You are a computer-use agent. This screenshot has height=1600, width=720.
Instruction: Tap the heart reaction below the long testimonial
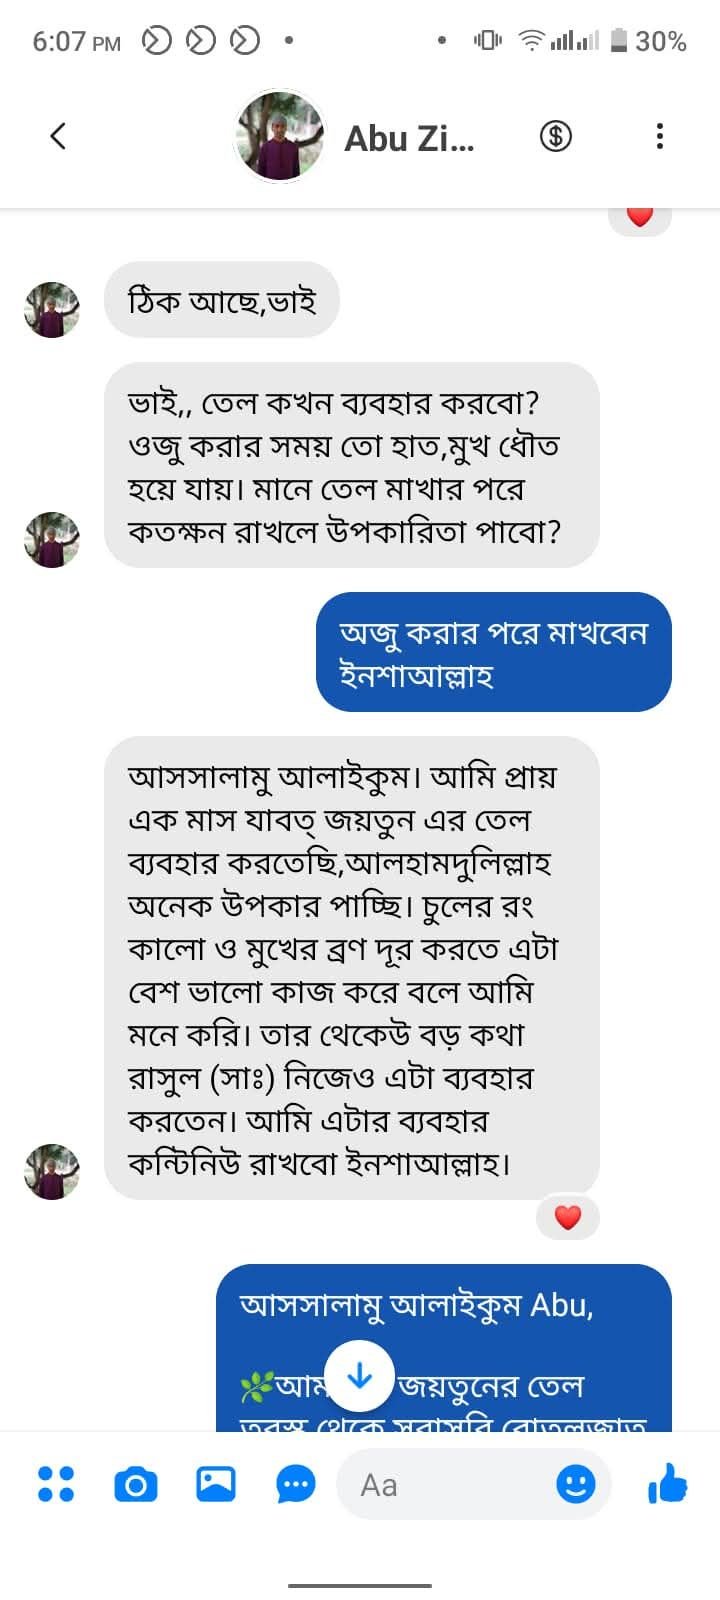click(567, 1217)
